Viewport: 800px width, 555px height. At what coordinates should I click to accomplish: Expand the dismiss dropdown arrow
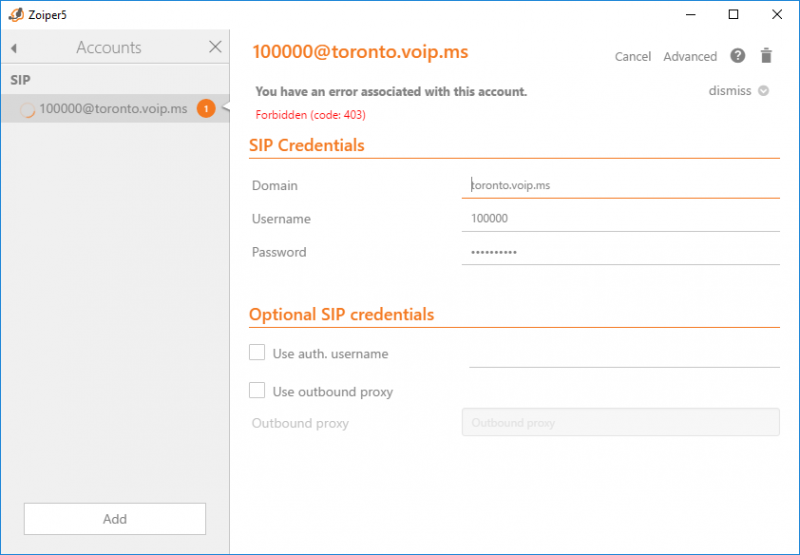[763, 91]
